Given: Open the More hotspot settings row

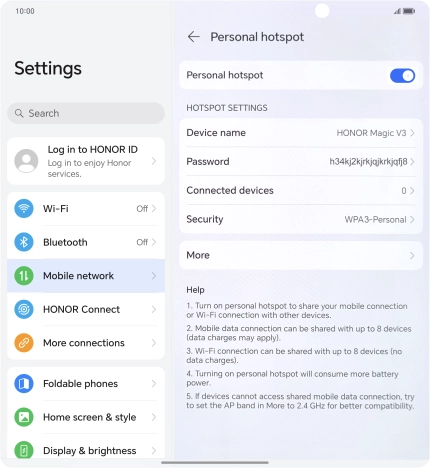Looking at the screenshot, I should point(301,255).
